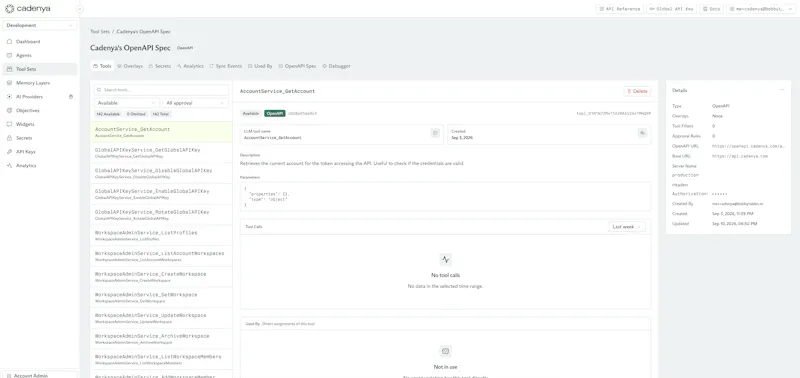Select GlobalAPIKeyService_EnableGlobalAPIKey tool
Viewport: 800px width, 378px height.
pyautogui.click(x=161, y=194)
